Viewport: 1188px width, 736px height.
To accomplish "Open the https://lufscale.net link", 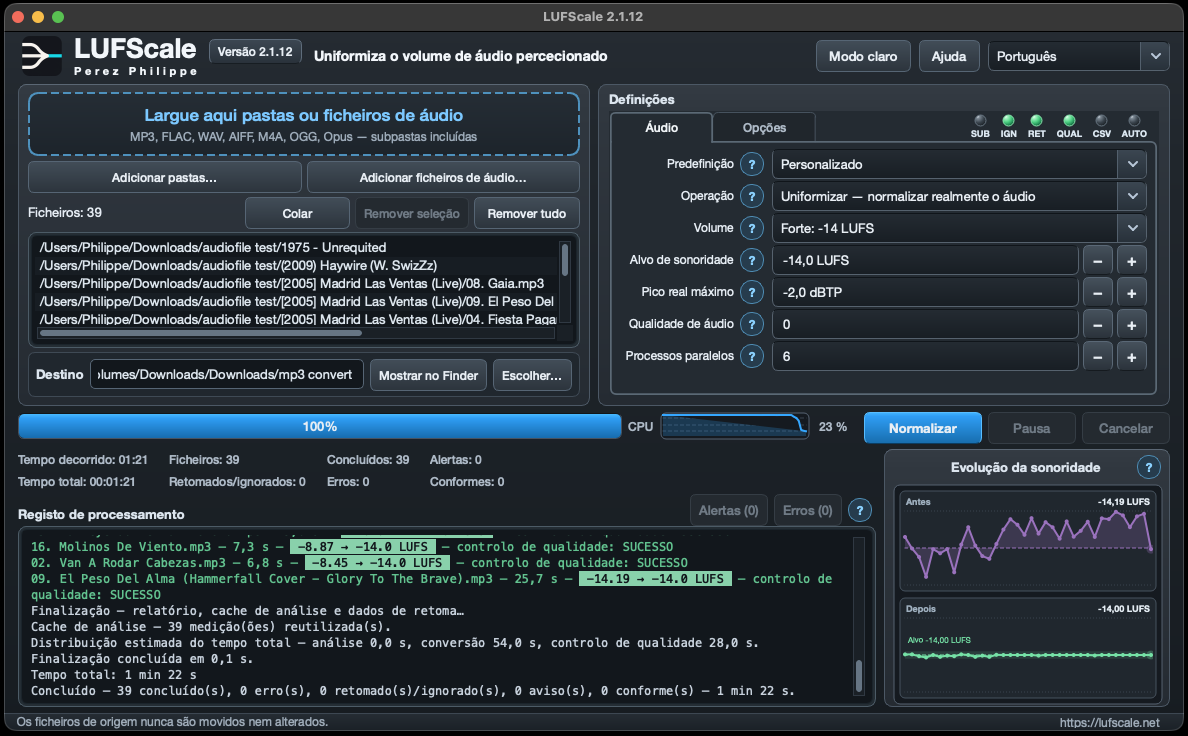I will tap(1109, 722).
